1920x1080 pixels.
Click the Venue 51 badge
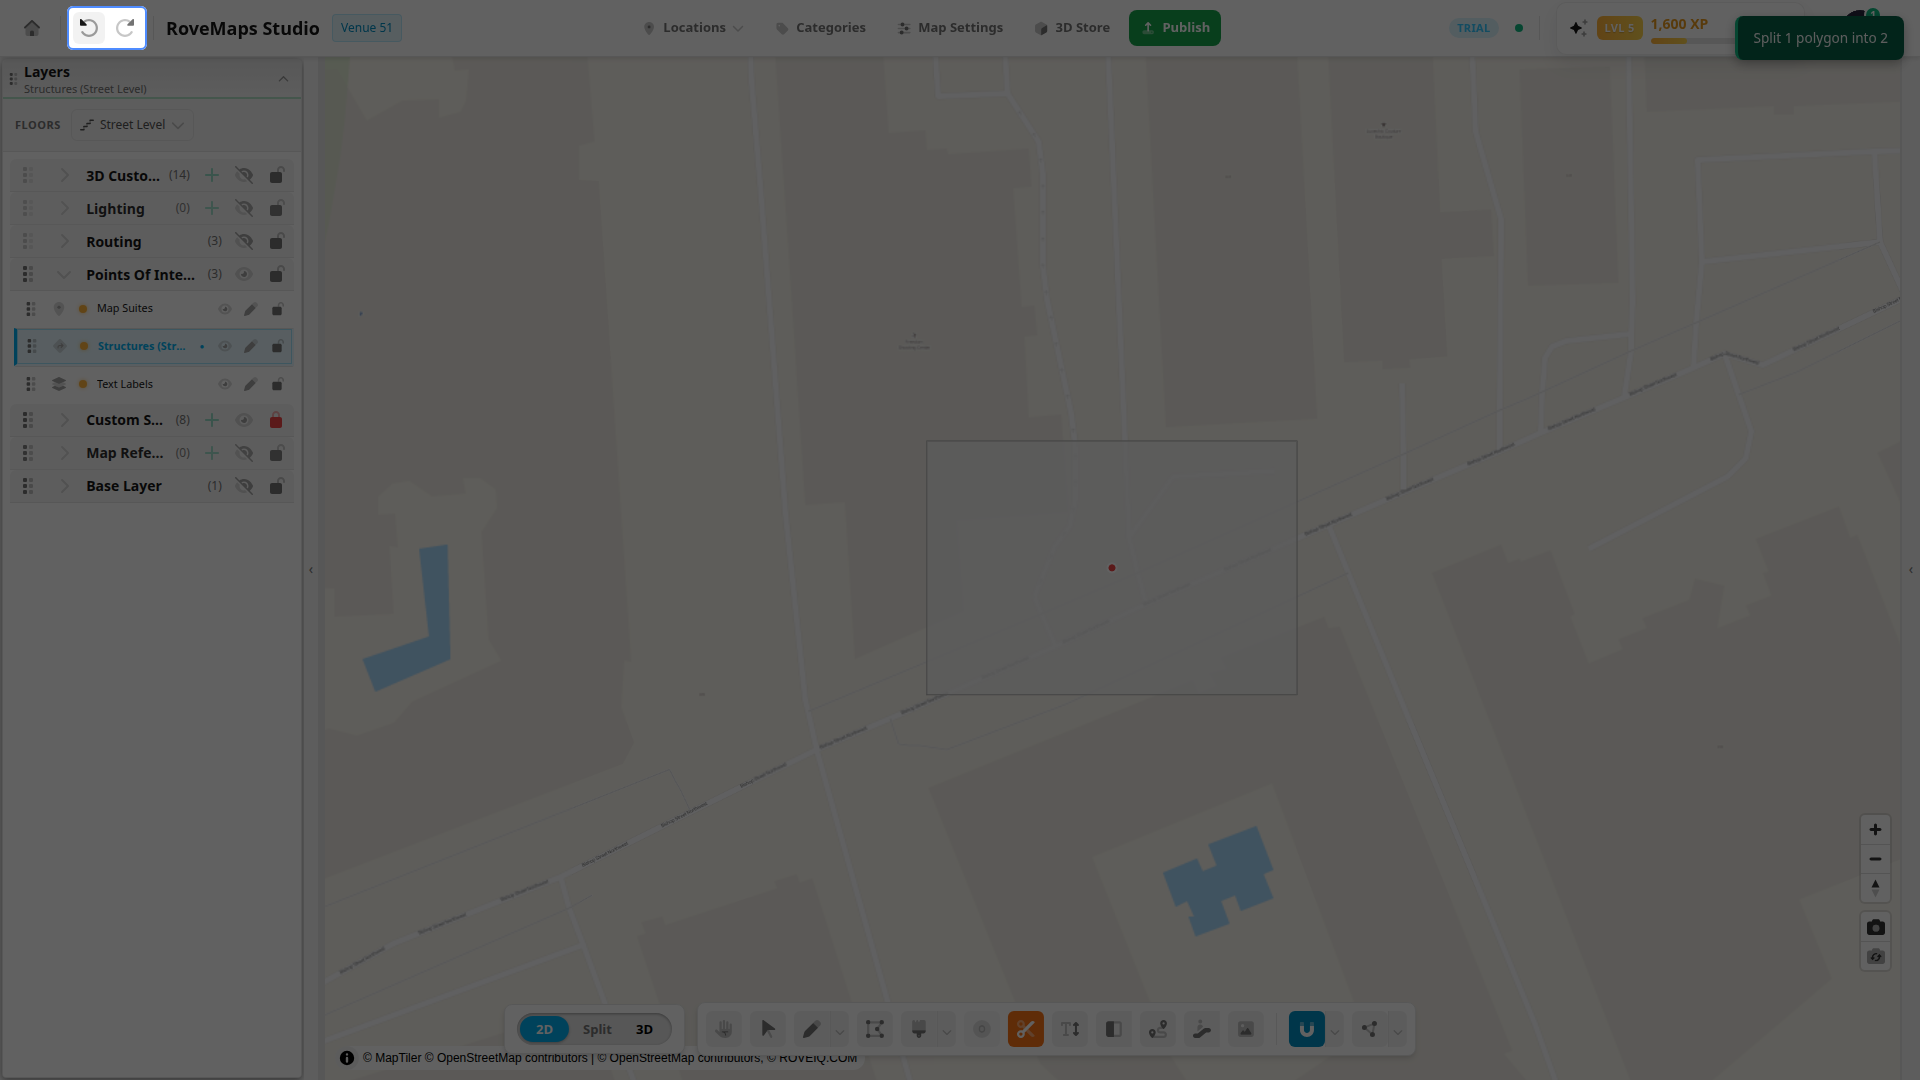click(x=366, y=28)
